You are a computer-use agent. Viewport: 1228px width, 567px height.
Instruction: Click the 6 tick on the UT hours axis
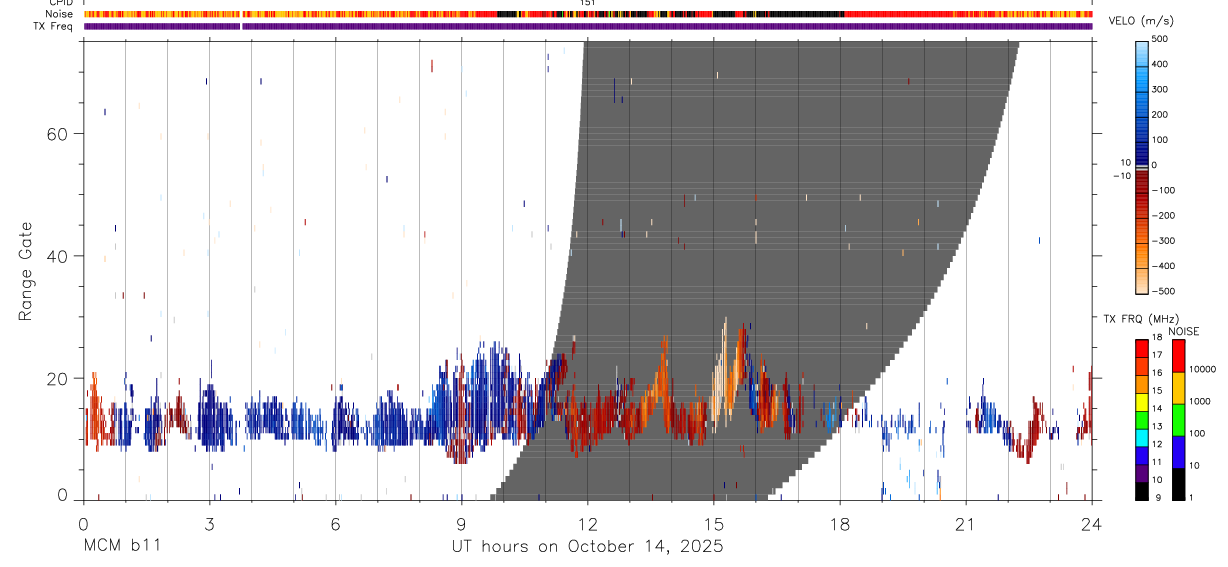(x=336, y=523)
